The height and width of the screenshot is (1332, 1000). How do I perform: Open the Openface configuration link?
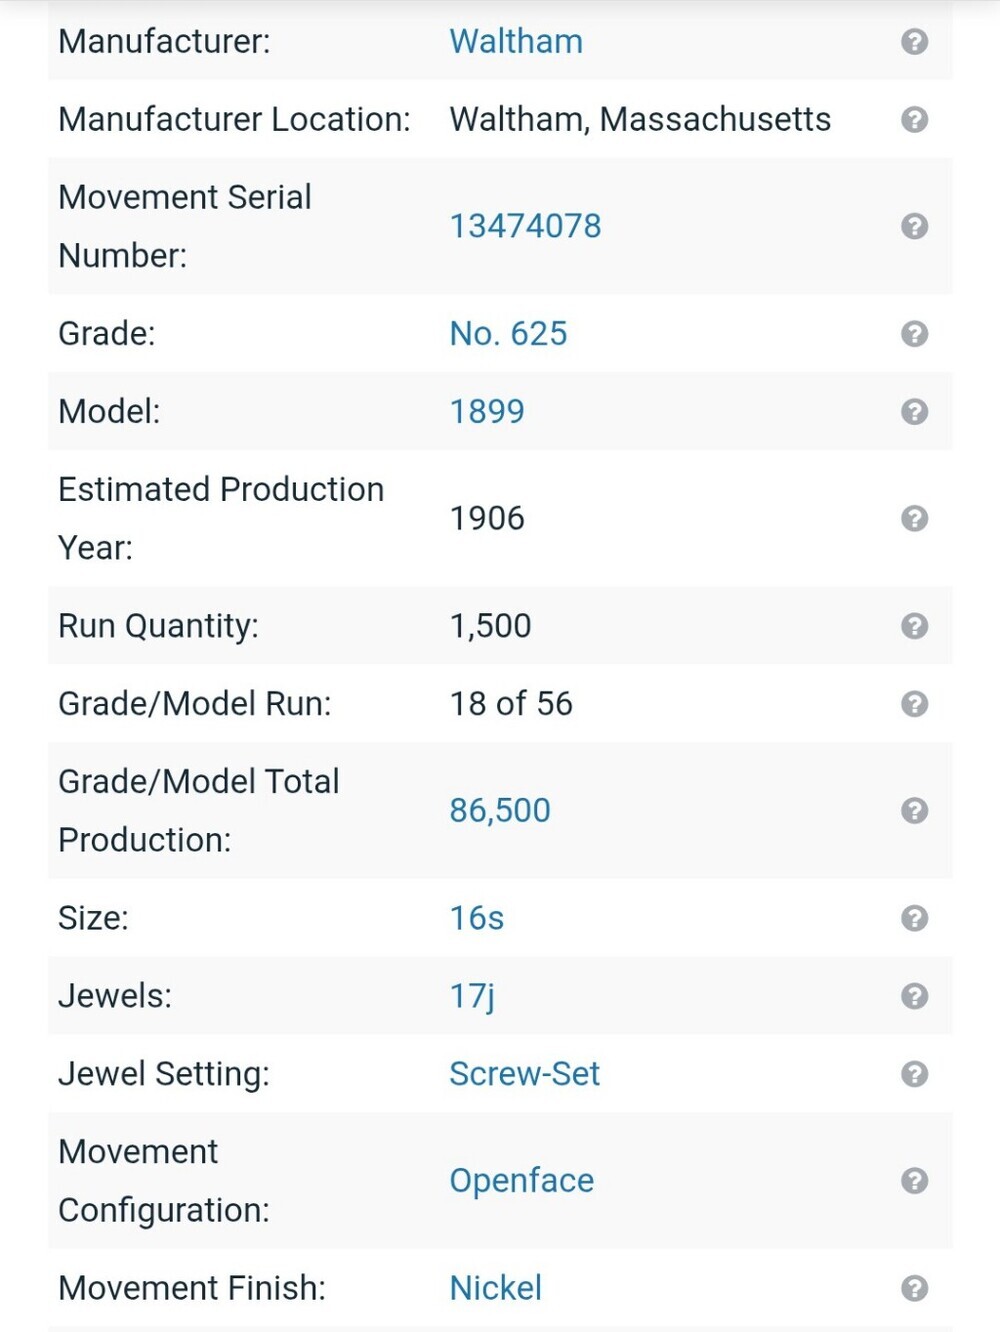coord(521,1181)
